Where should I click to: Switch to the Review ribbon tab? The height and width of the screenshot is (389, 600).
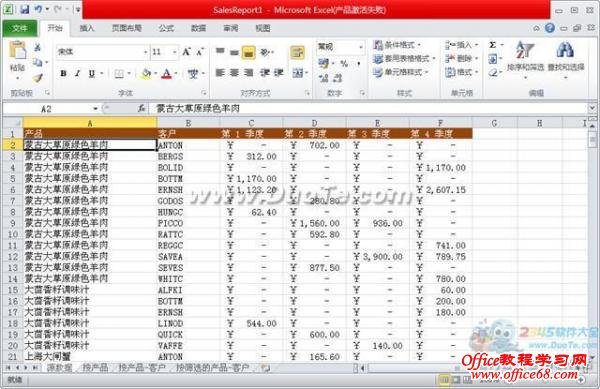(230, 28)
